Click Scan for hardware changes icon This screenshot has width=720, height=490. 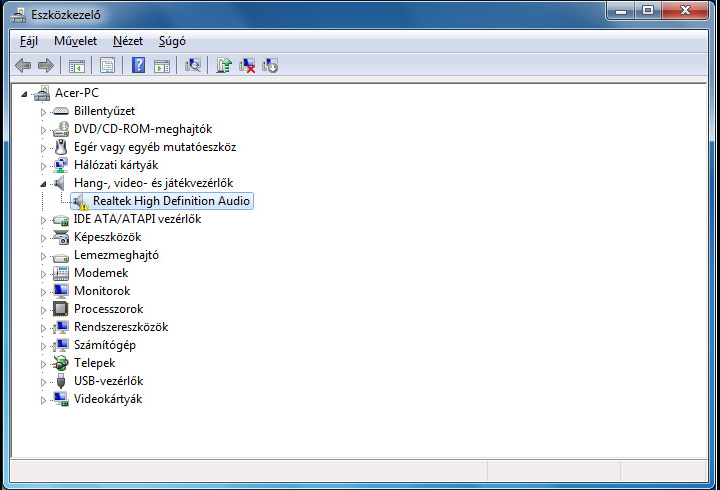click(x=194, y=66)
